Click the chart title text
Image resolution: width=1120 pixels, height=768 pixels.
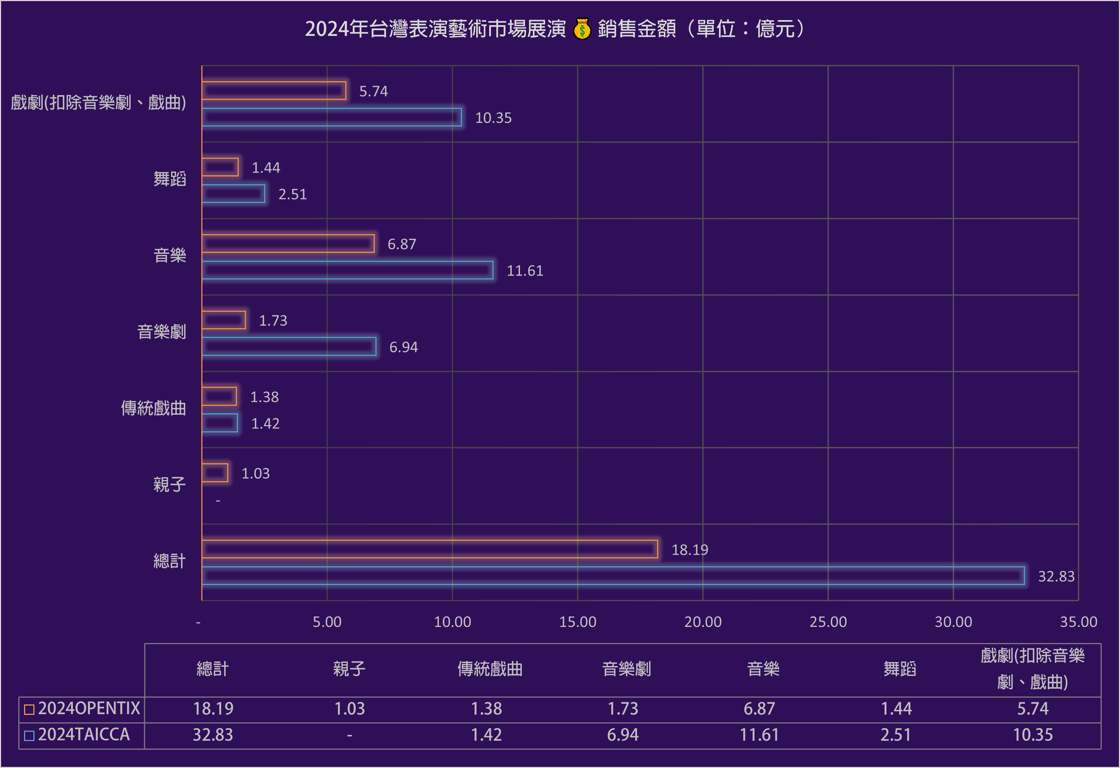tap(555, 29)
